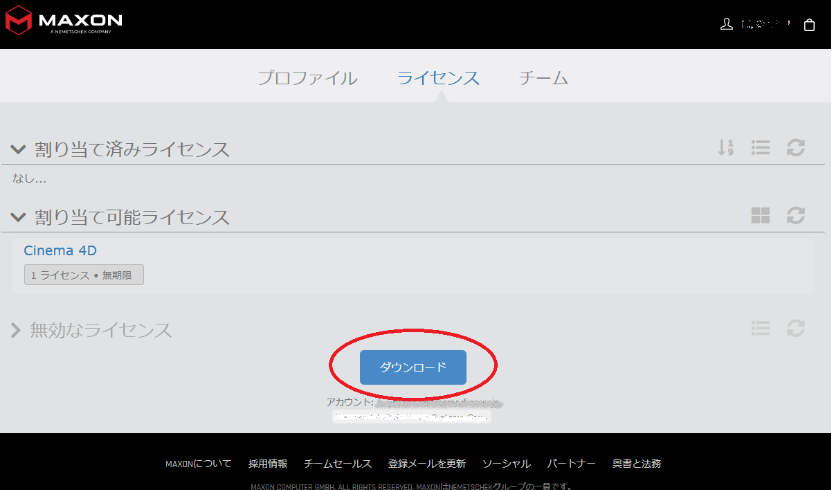This screenshot has height=490, width=831.
Task: Open the ソーシャル footer link
Action: click(x=506, y=464)
